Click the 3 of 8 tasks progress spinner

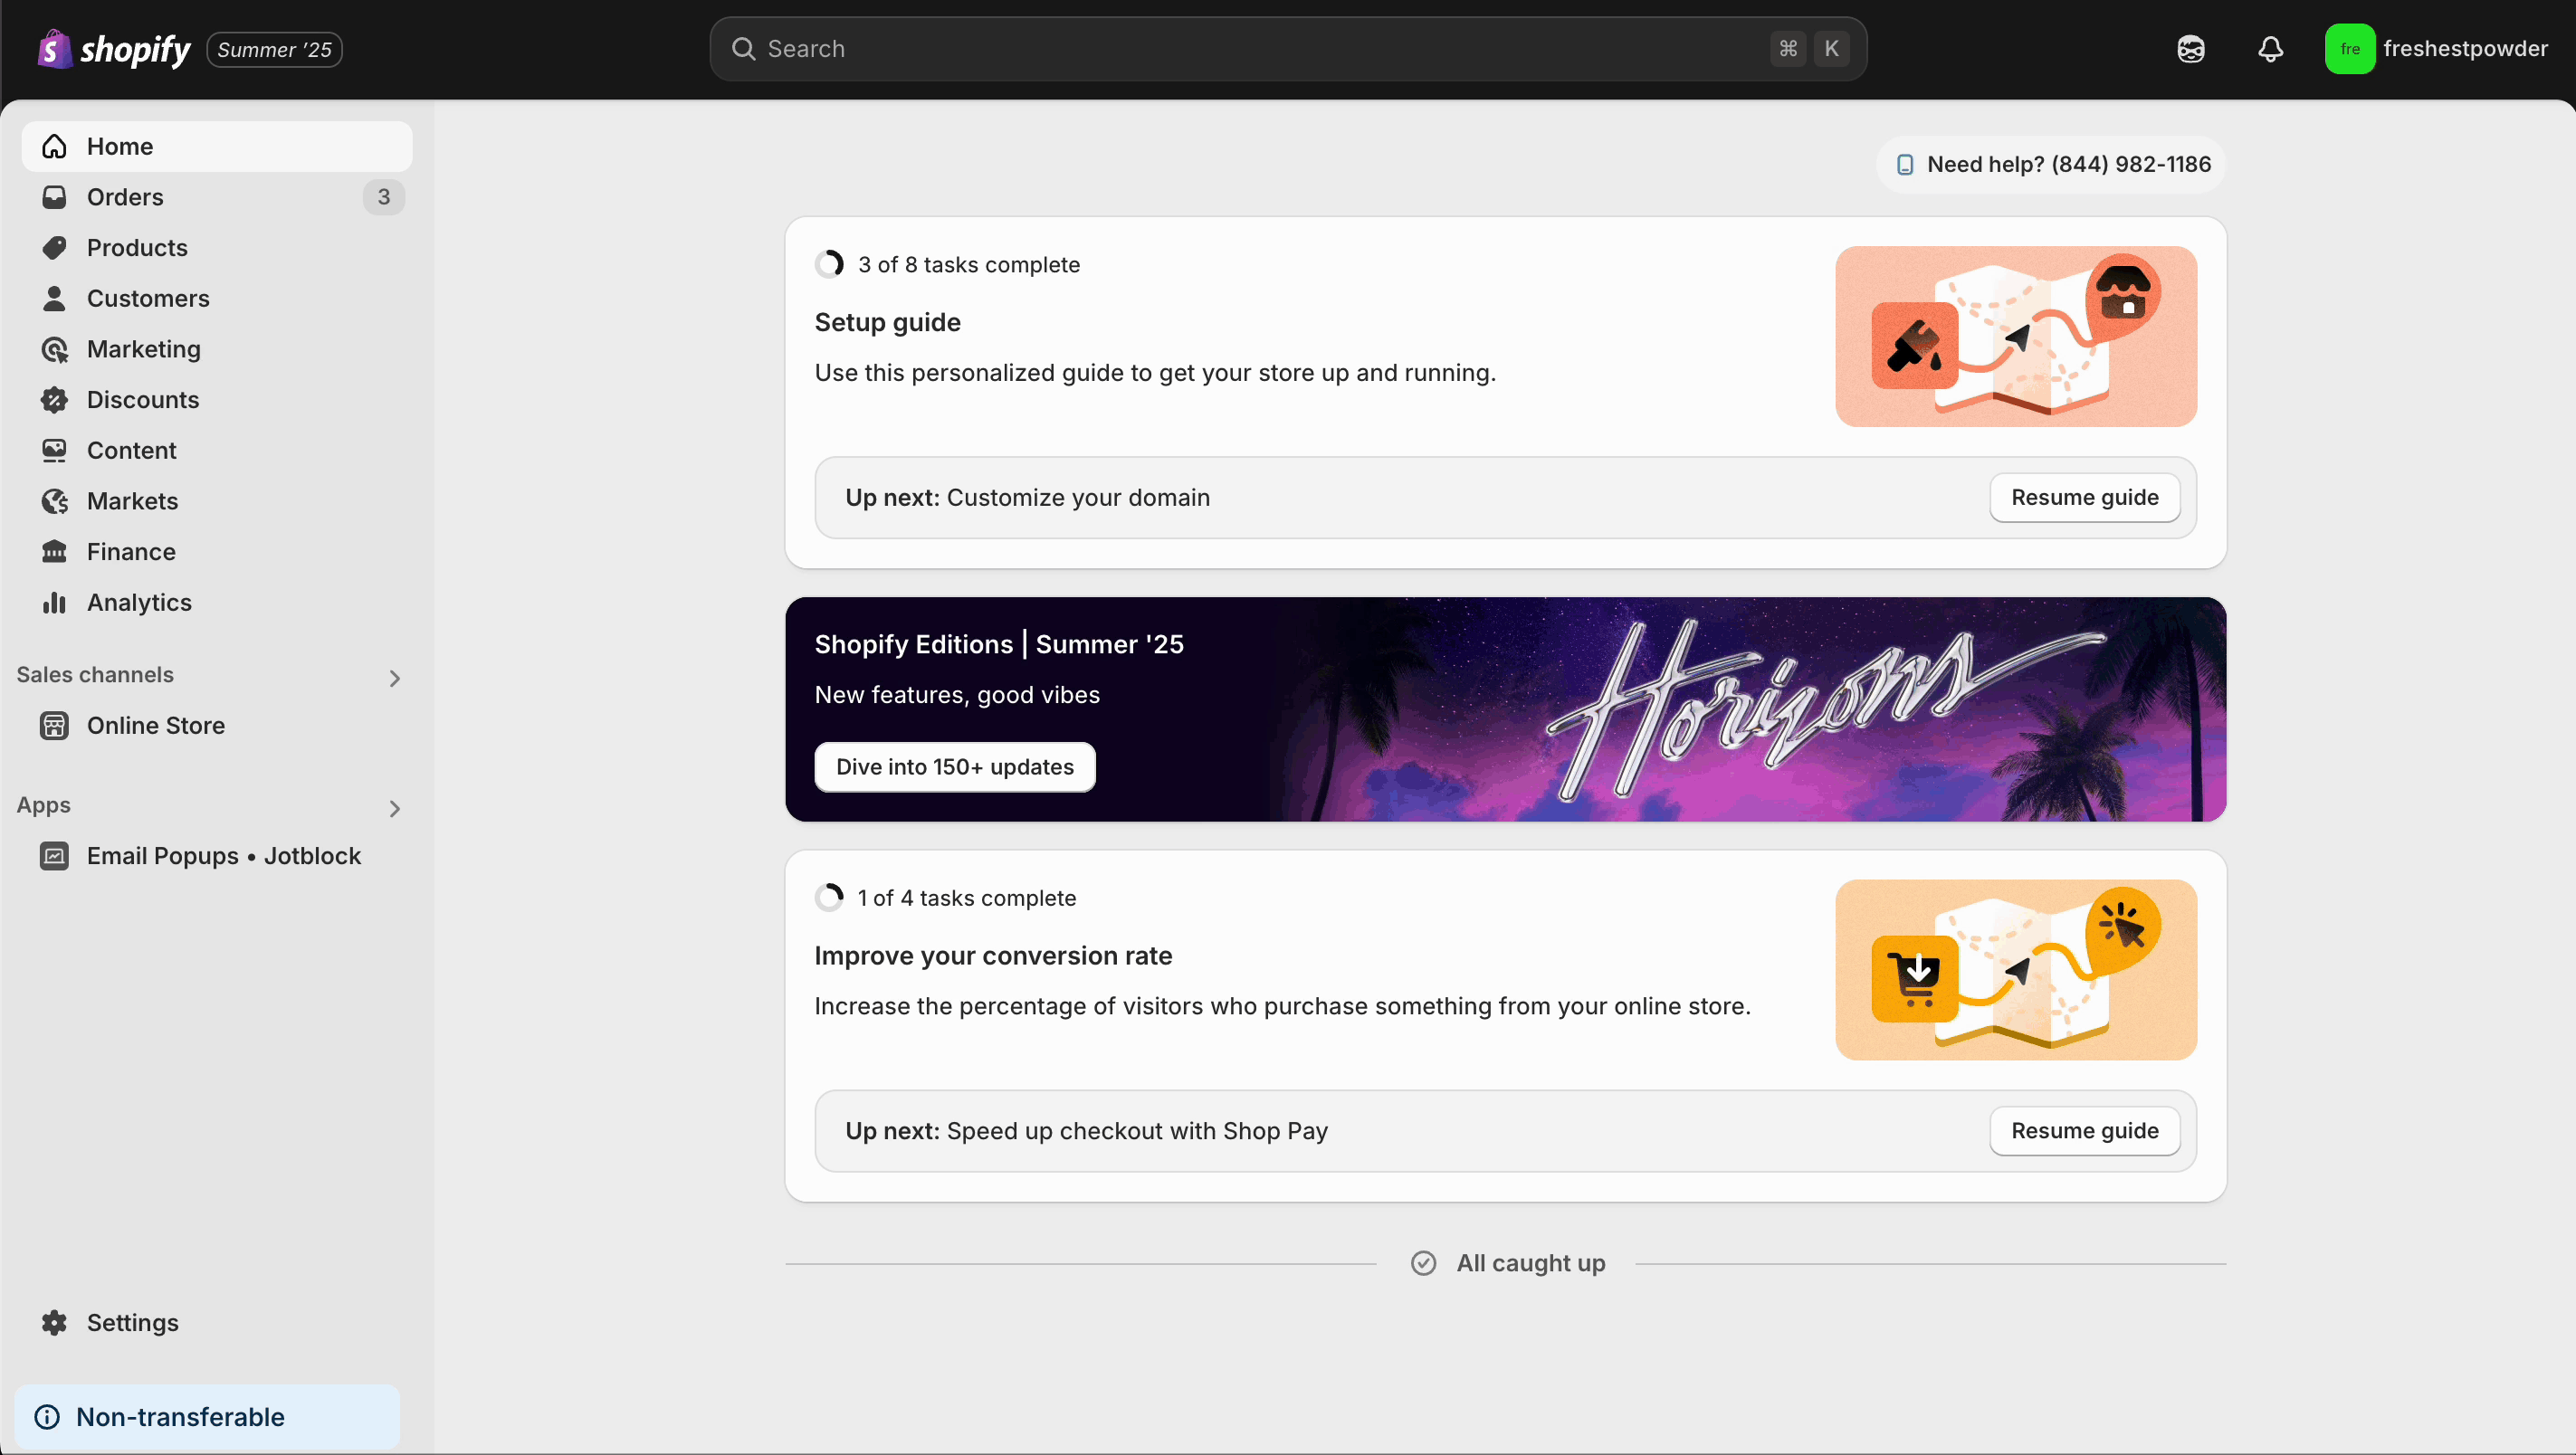click(x=829, y=263)
